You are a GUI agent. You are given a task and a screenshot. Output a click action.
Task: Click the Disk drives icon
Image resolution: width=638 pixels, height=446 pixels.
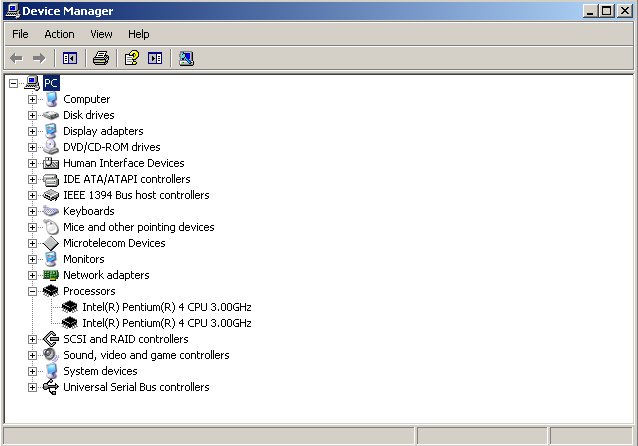(x=51, y=115)
